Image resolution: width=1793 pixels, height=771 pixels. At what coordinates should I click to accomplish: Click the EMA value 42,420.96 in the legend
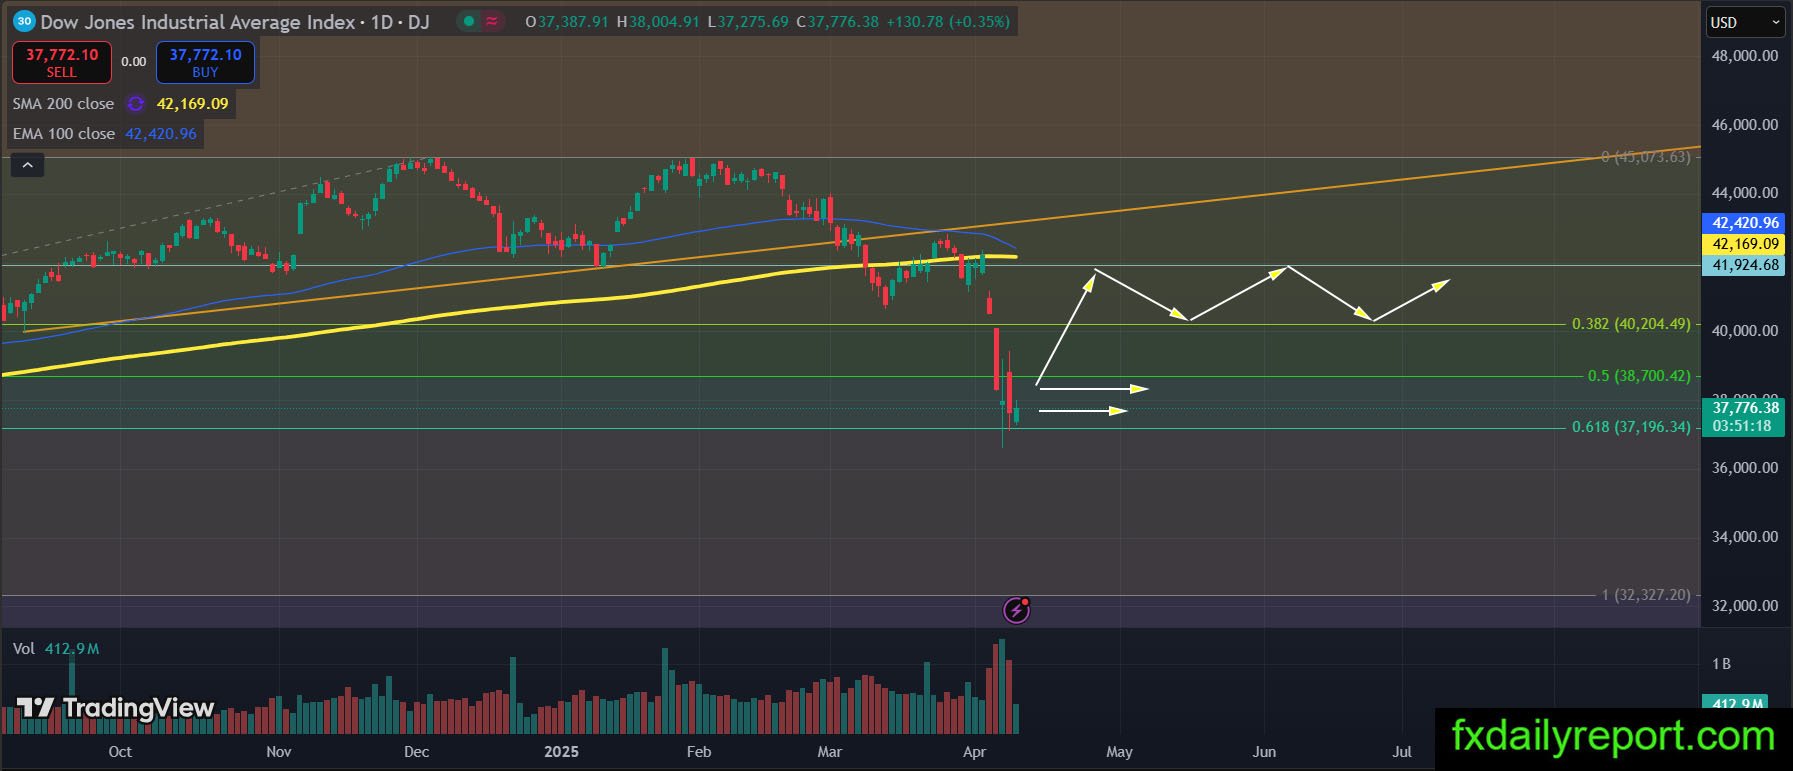point(161,134)
